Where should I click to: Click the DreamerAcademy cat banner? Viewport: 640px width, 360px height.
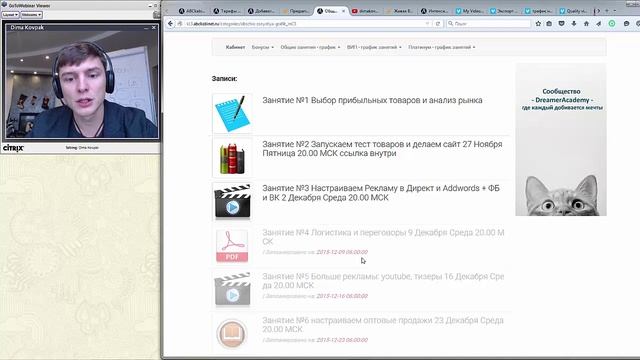click(x=561, y=139)
